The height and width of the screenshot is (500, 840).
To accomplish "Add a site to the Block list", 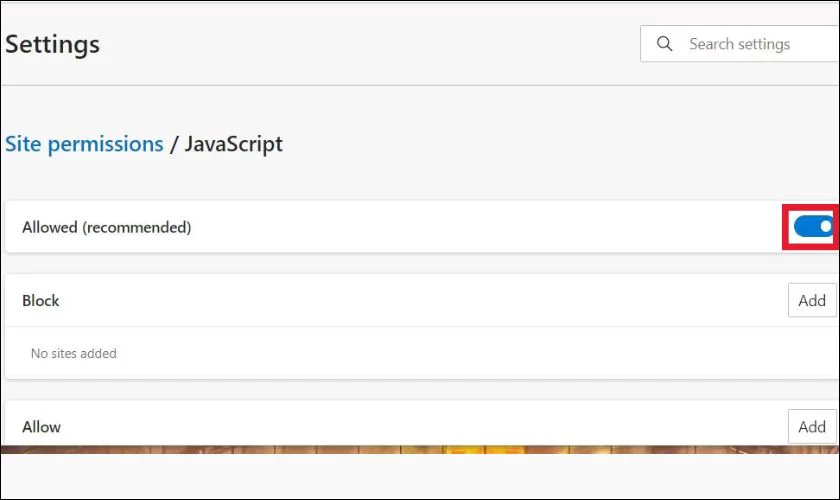I will pos(812,300).
